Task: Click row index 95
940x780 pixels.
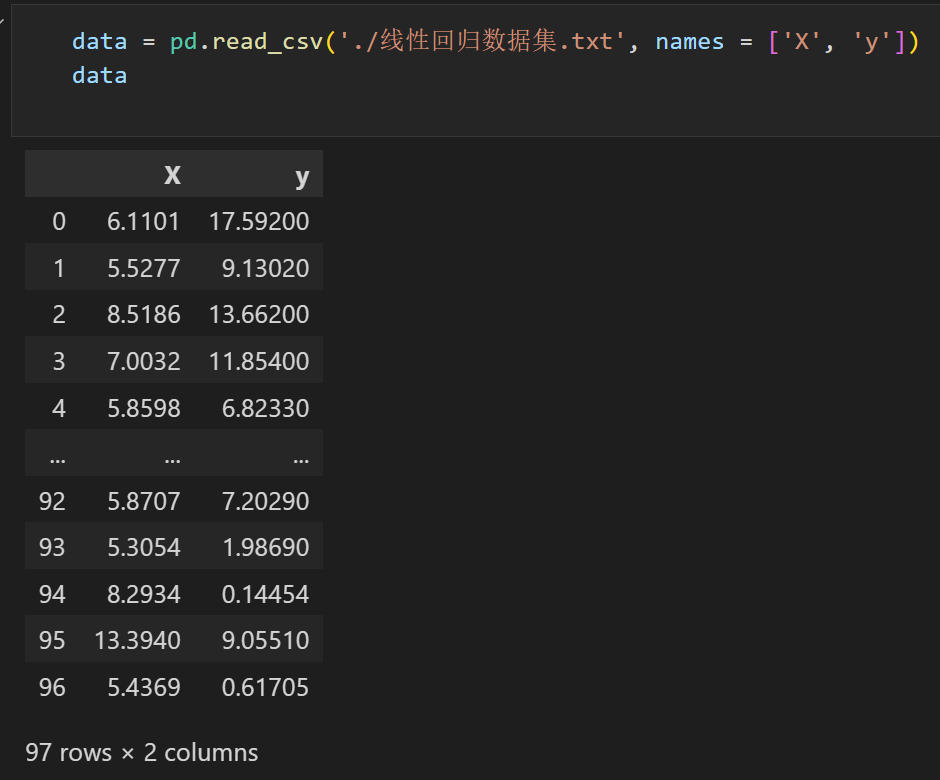Action: 52,640
